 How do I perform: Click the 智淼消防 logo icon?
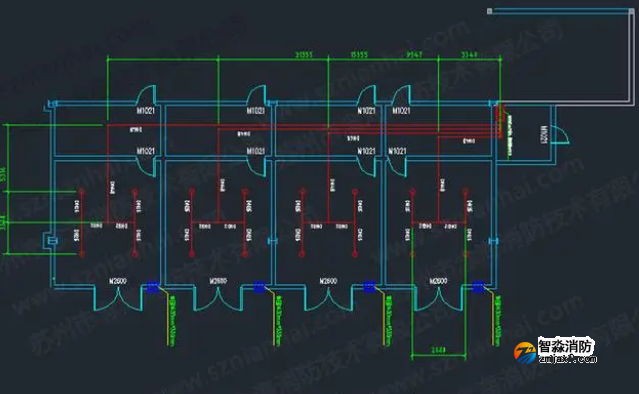525,353
